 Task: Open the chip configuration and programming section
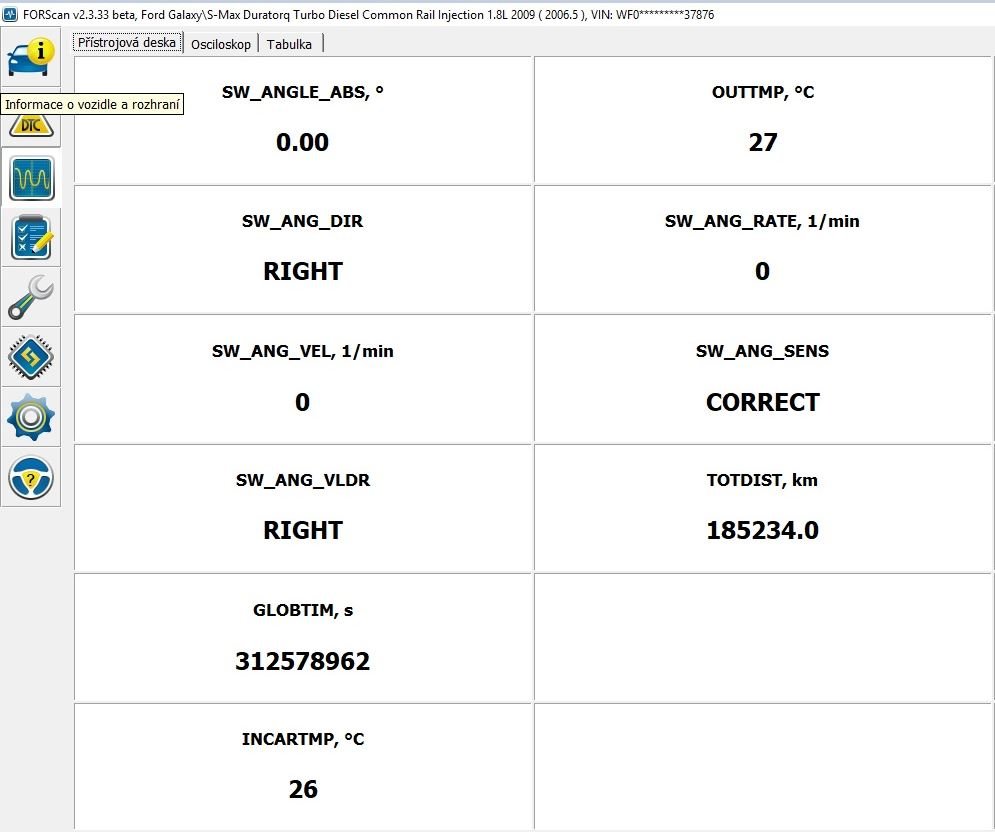pos(31,357)
